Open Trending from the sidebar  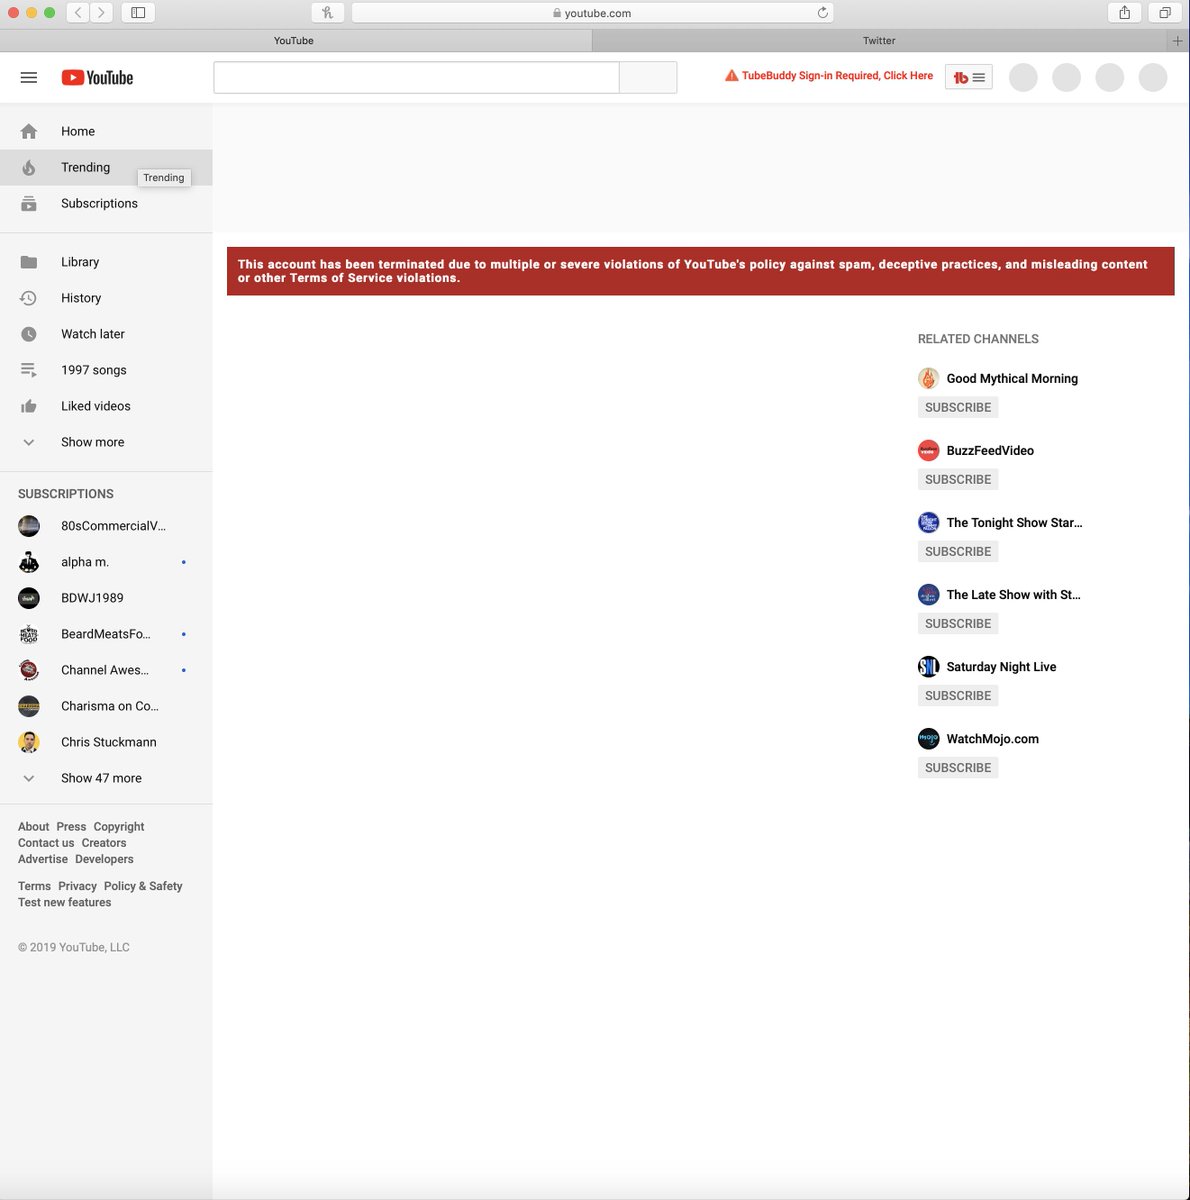point(106,167)
